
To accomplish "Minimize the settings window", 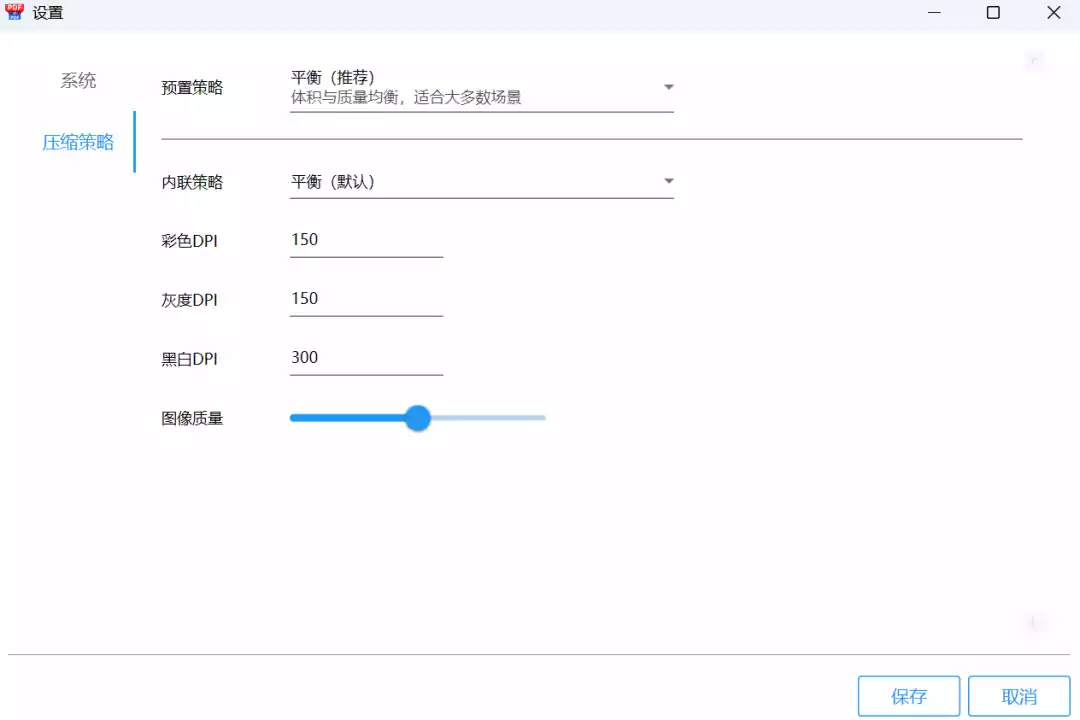I will [x=933, y=13].
